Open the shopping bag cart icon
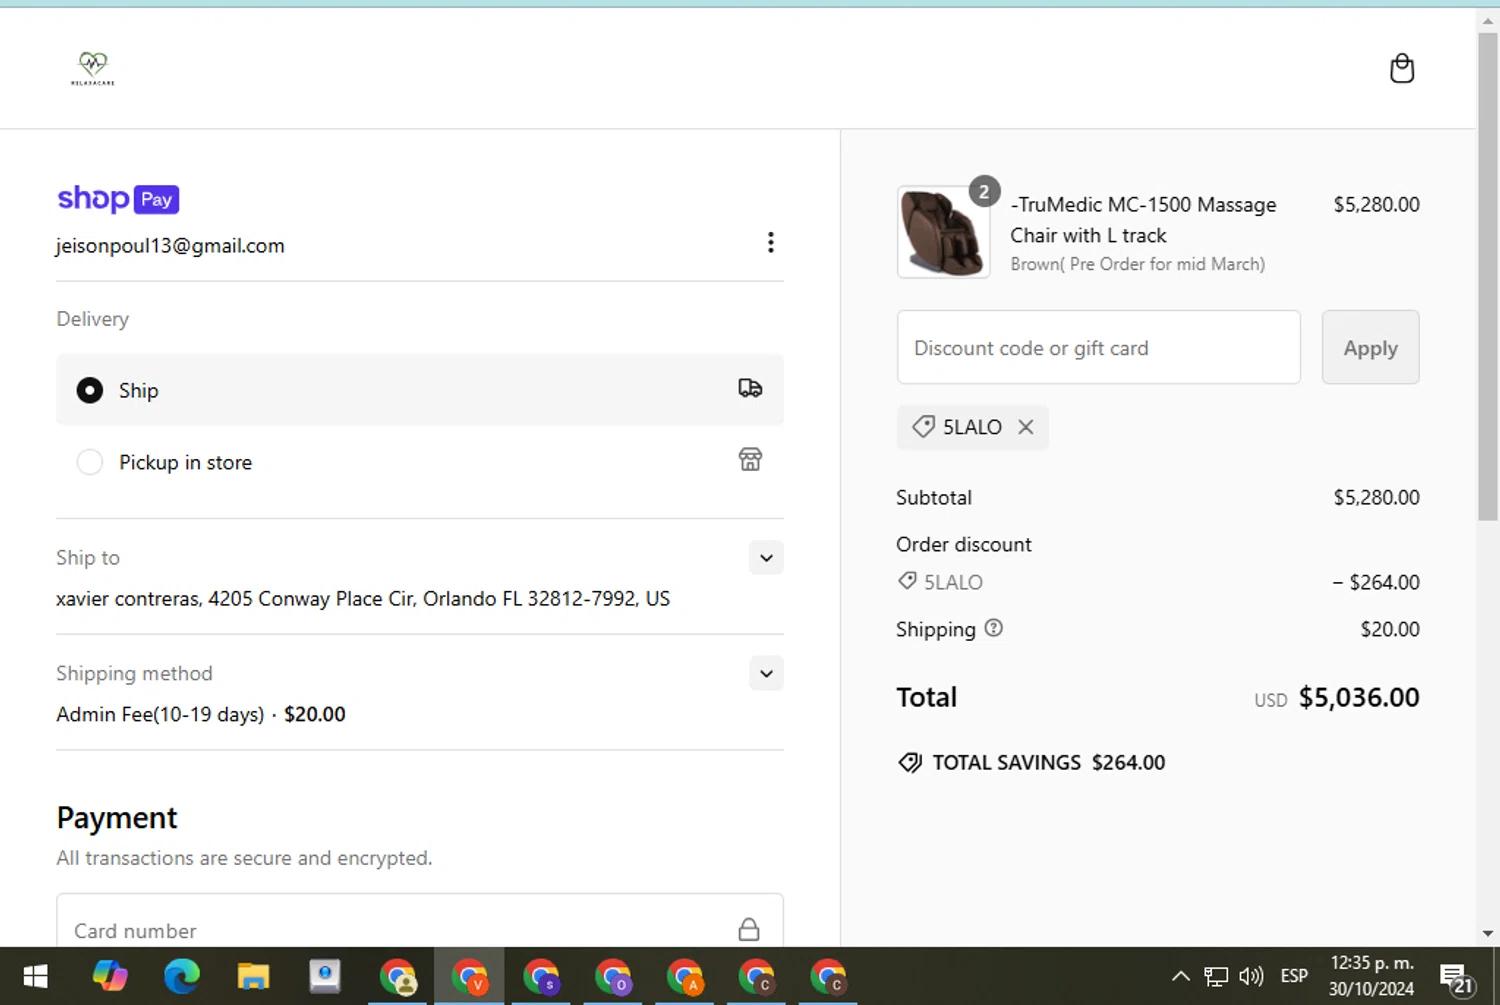The image size is (1500, 1005). (1402, 68)
